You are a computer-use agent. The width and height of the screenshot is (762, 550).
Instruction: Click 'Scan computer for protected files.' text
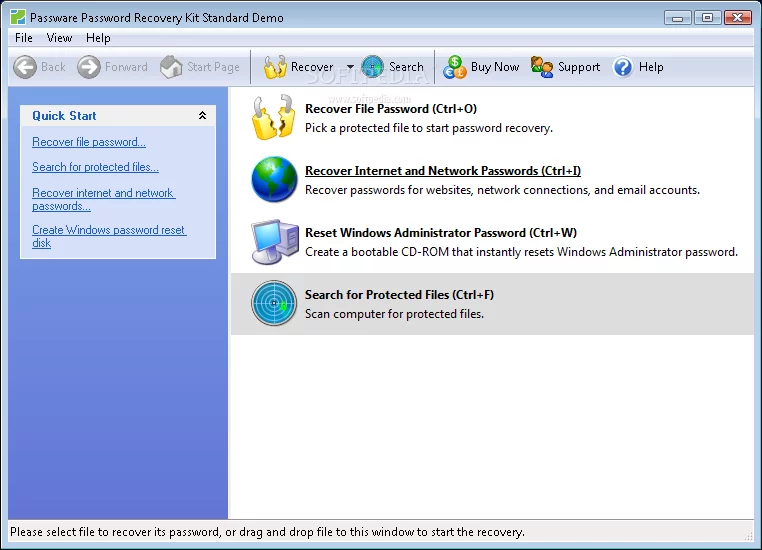coord(394,314)
